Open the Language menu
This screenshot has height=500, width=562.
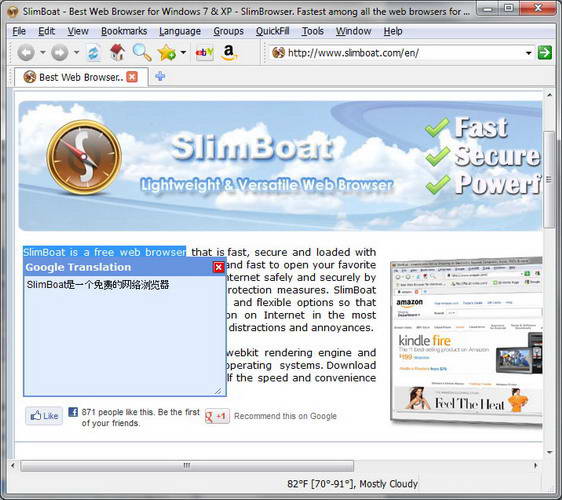coord(180,31)
